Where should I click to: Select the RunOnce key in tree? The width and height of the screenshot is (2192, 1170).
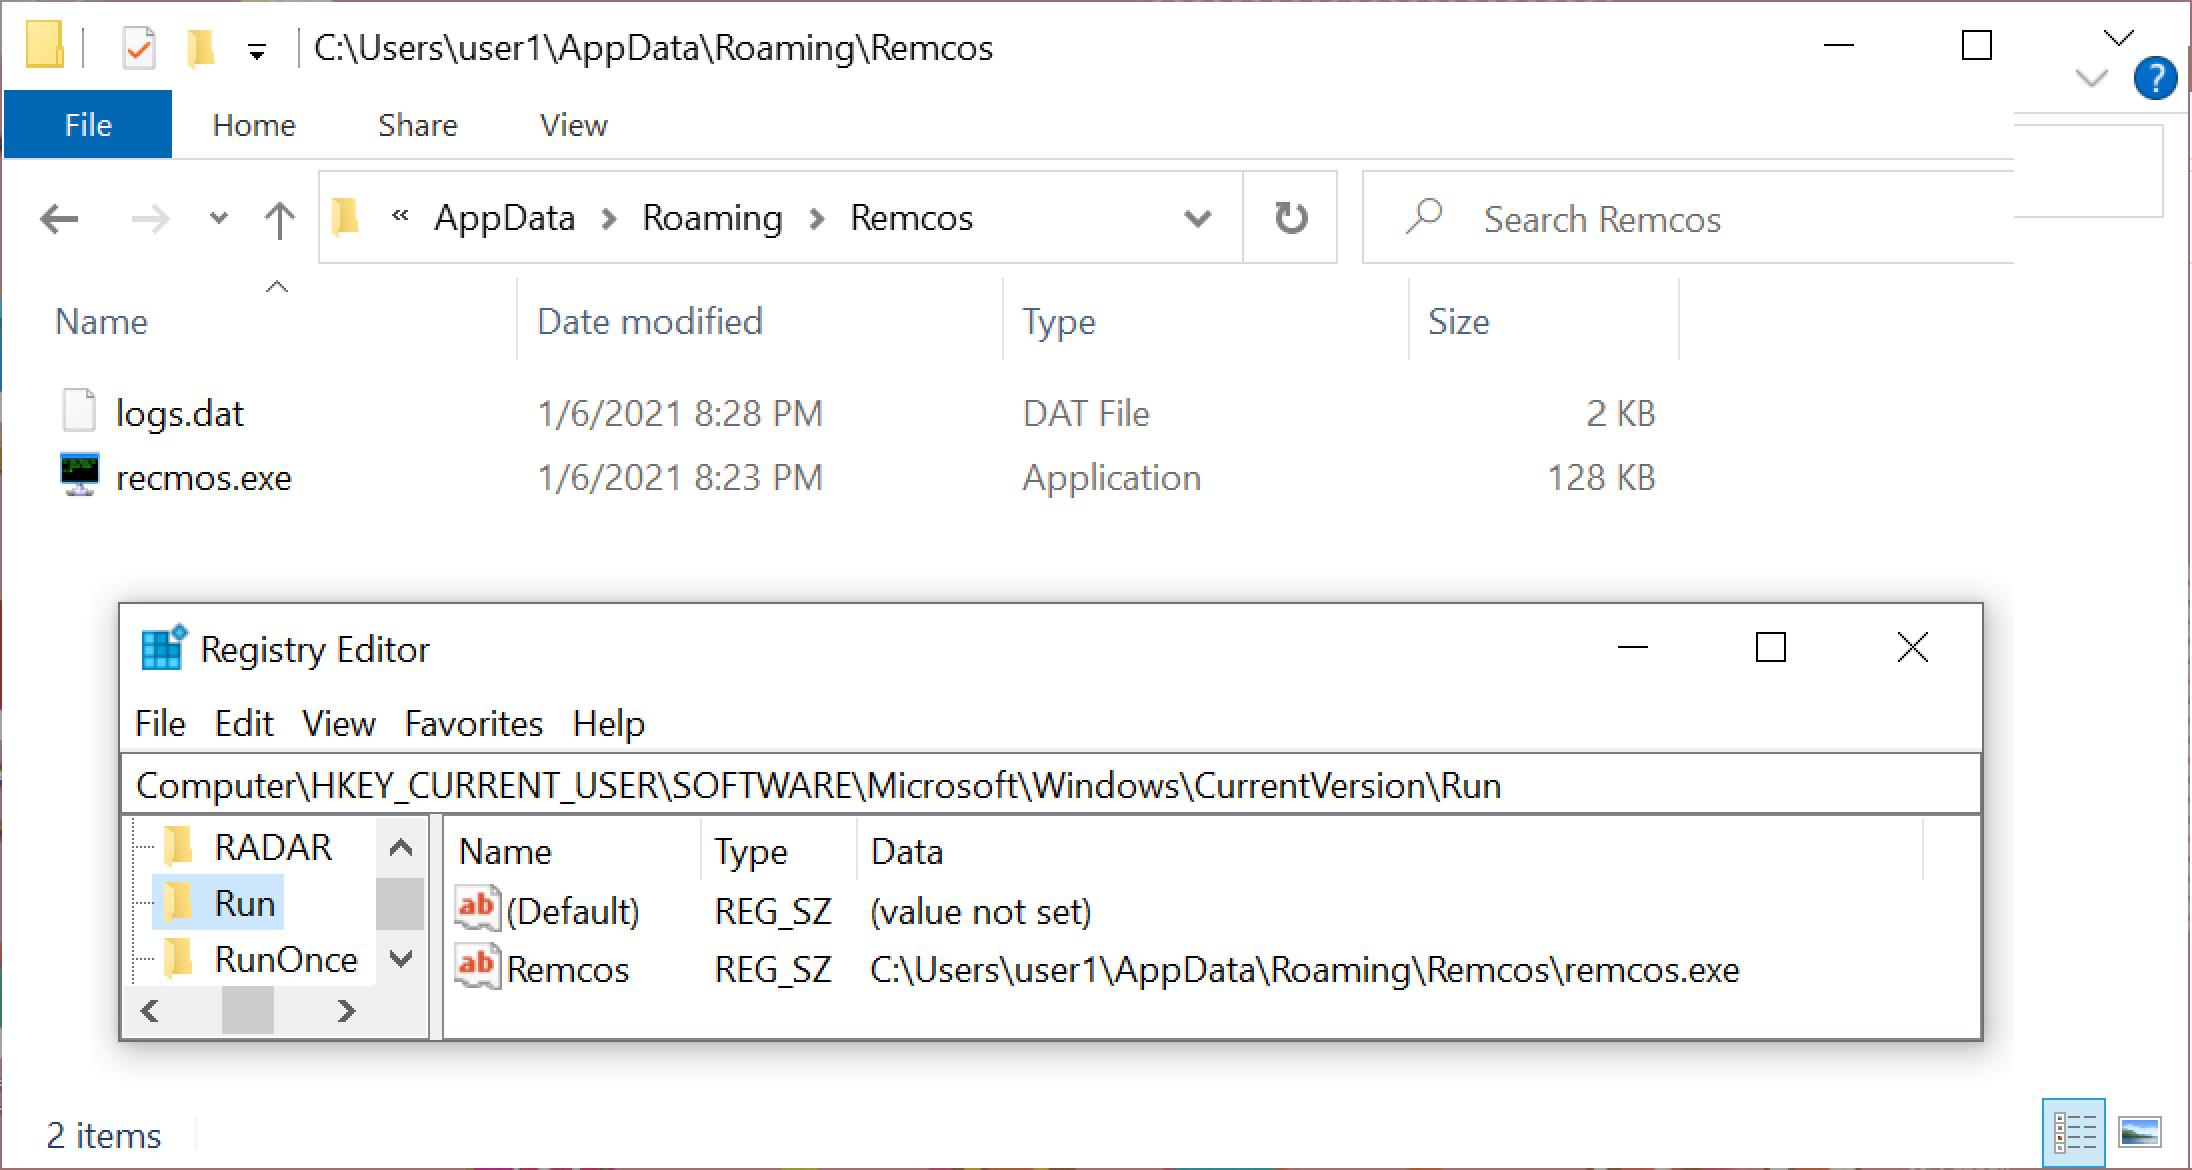pyautogui.click(x=285, y=959)
